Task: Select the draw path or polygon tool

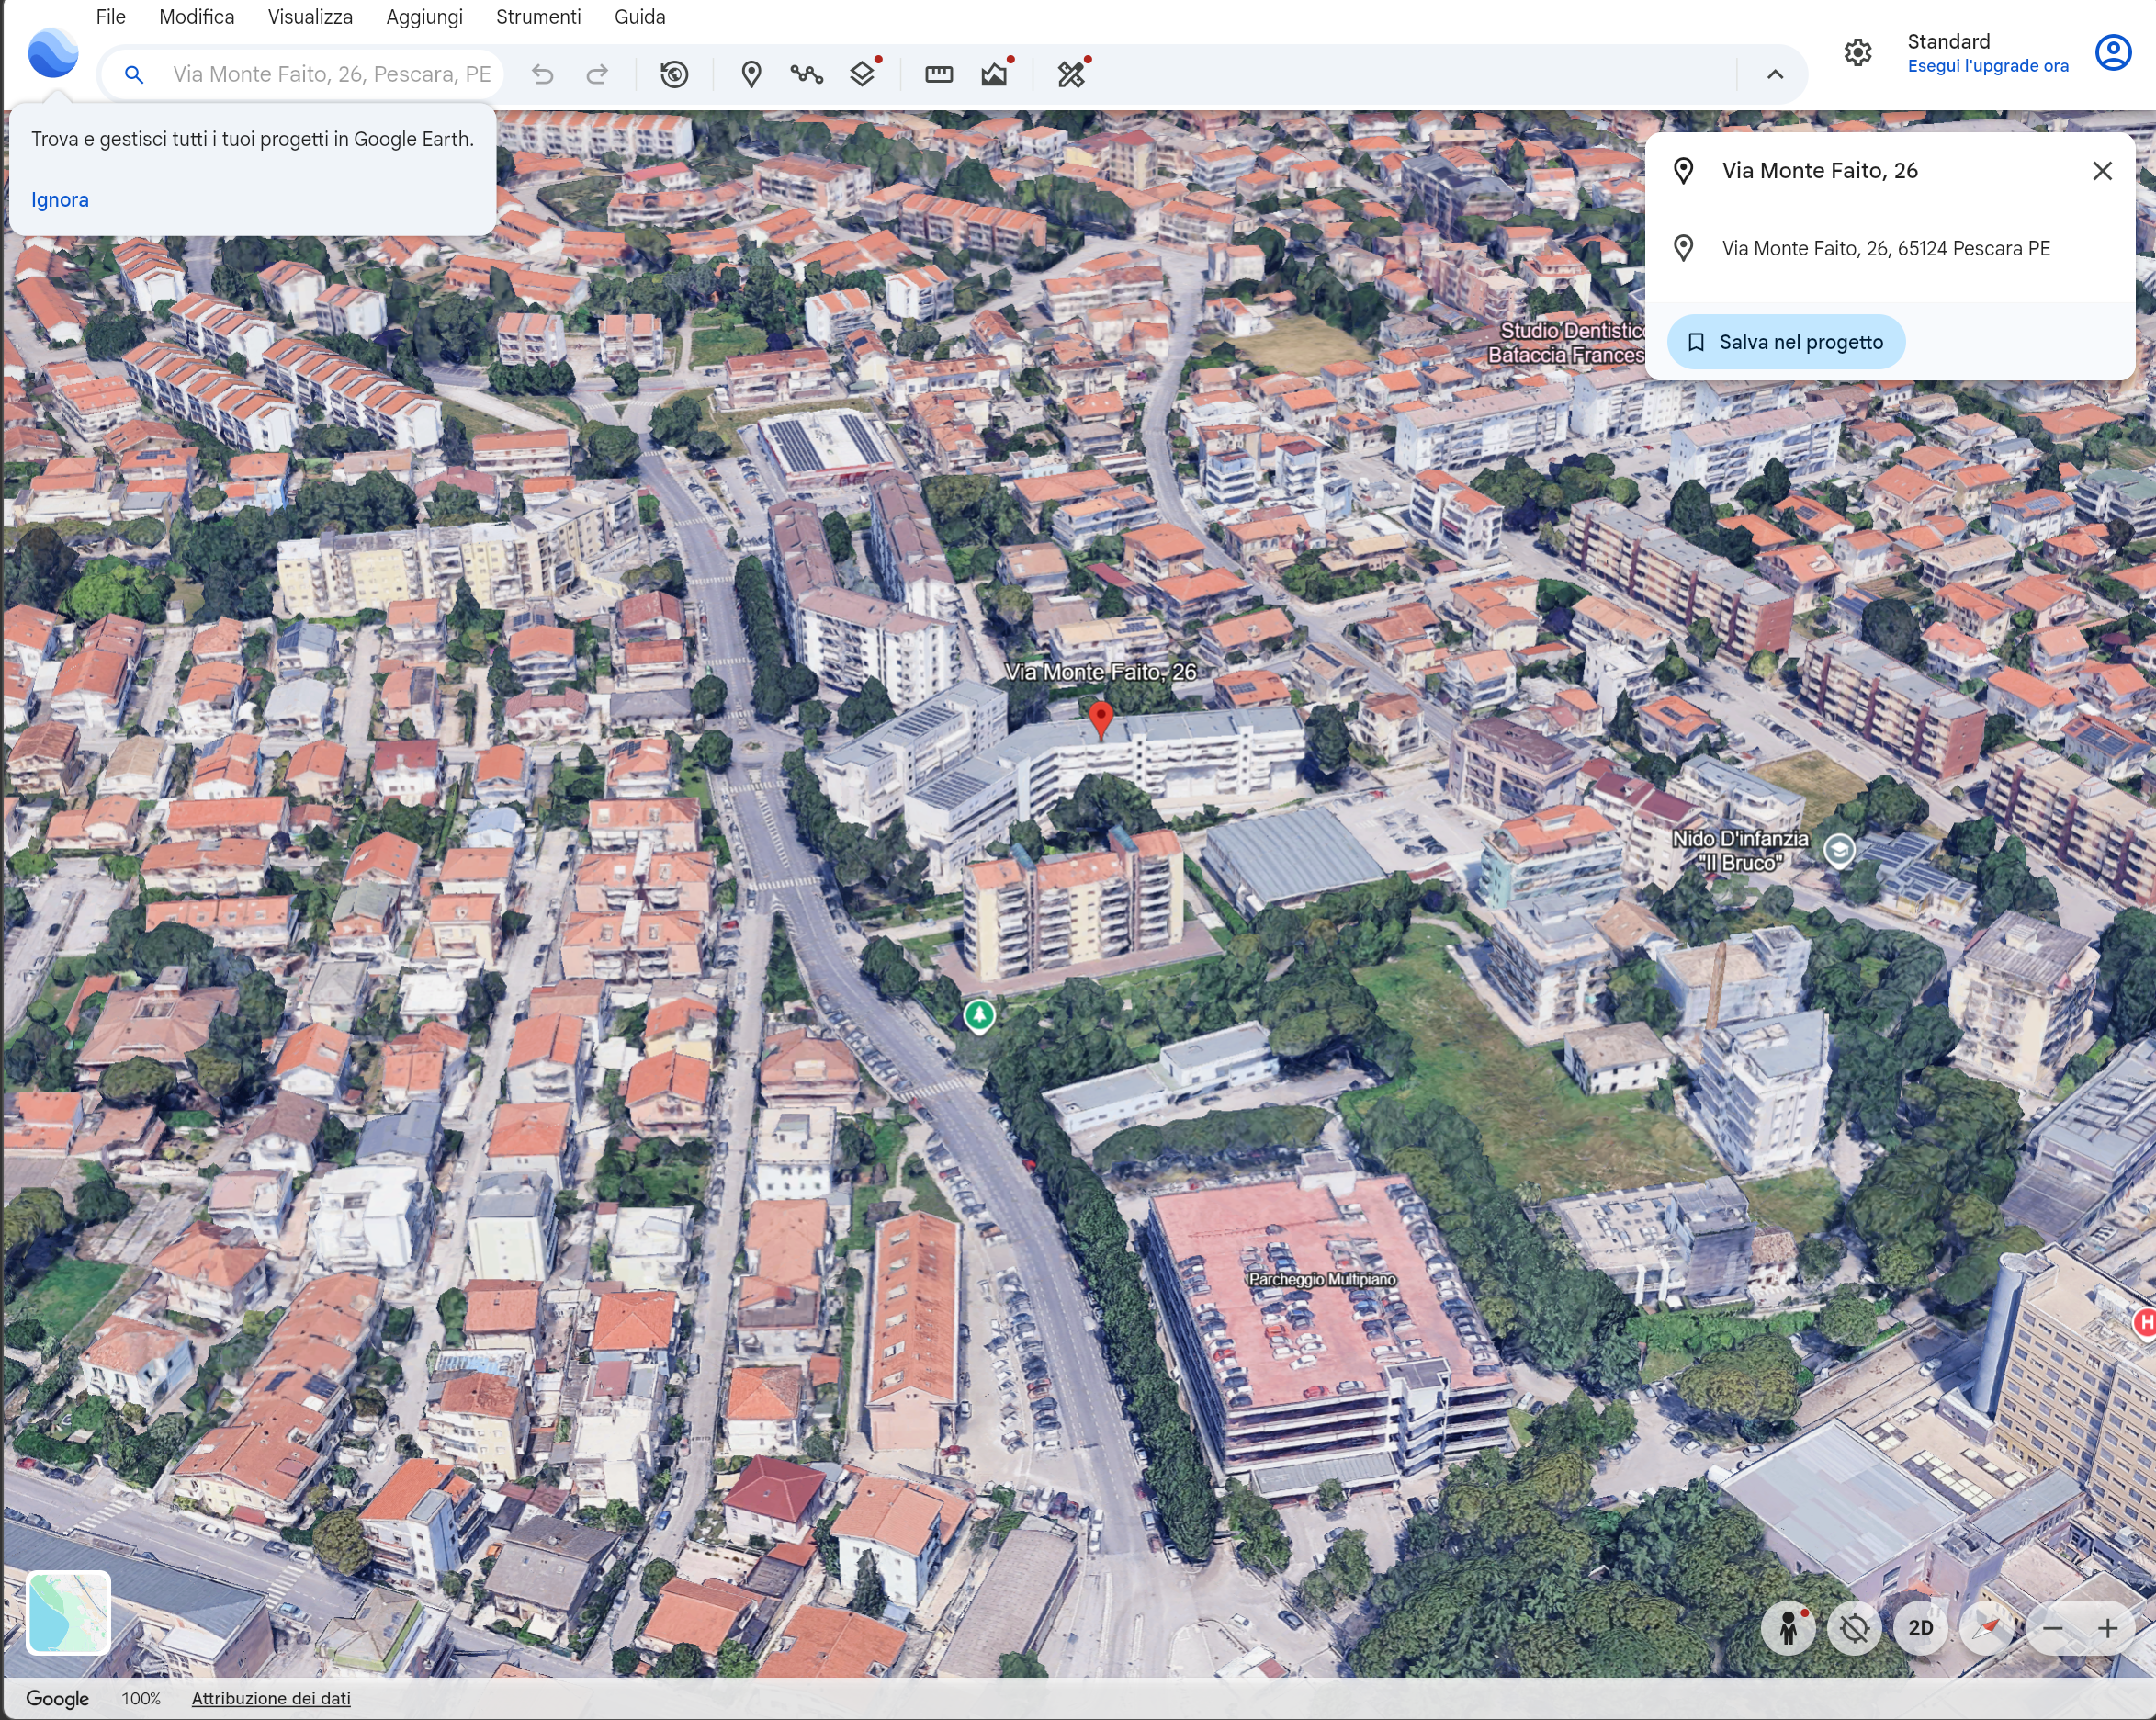Action: 806,74
